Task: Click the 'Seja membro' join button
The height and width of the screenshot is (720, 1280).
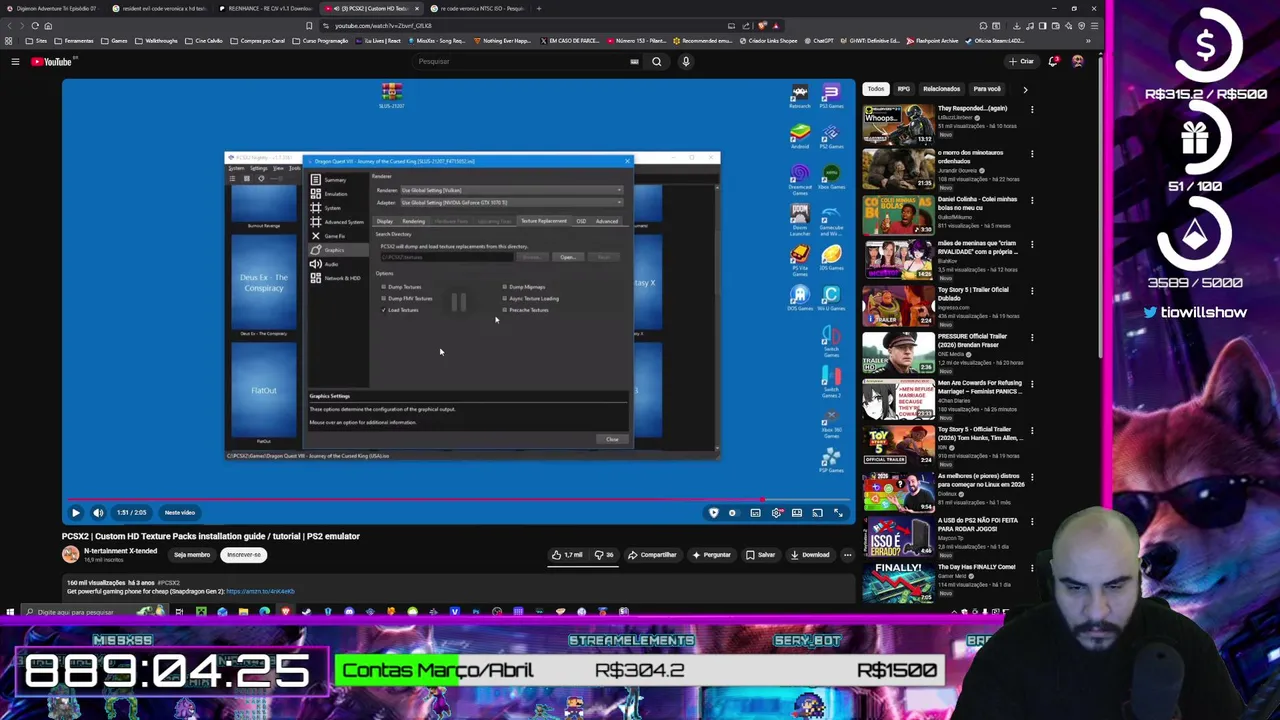Action: (x=192, y=555)
